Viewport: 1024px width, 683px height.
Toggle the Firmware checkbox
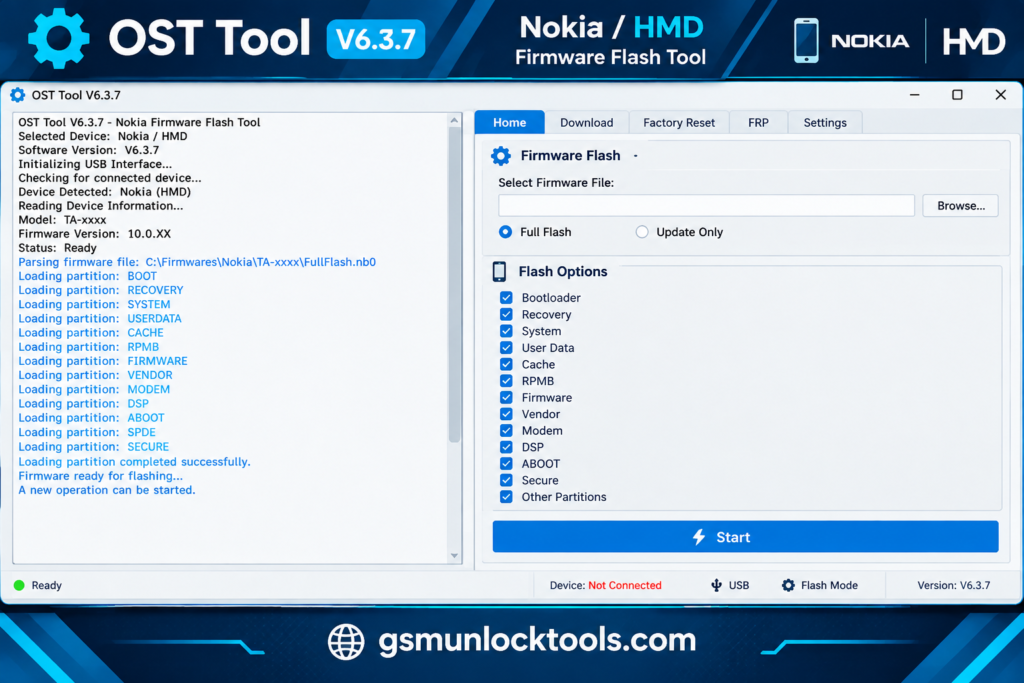506,397
